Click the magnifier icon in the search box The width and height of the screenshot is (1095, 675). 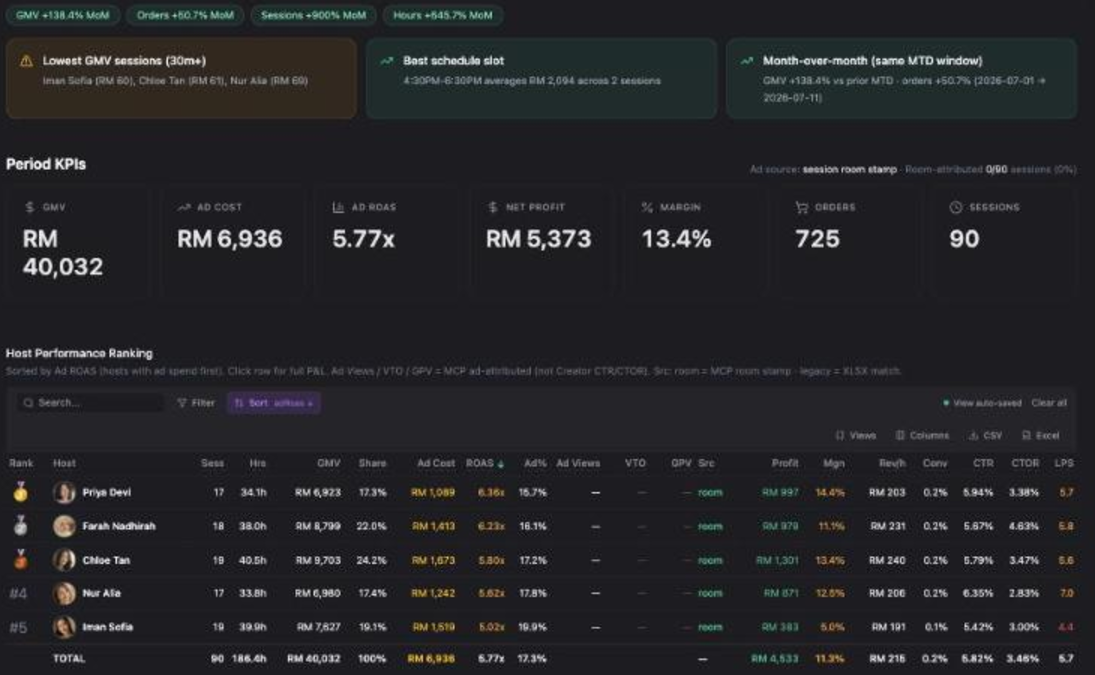28,403
